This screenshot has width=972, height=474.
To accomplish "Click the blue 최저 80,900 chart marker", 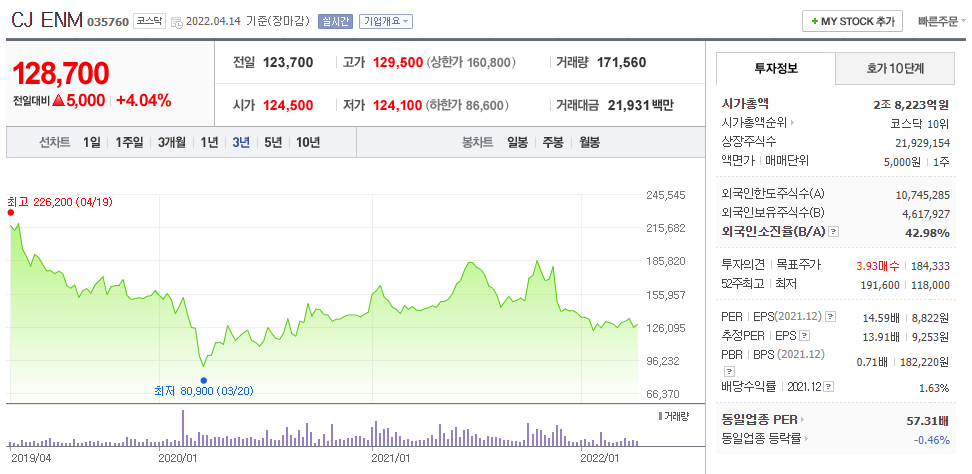I will click(x=203, y=380).
